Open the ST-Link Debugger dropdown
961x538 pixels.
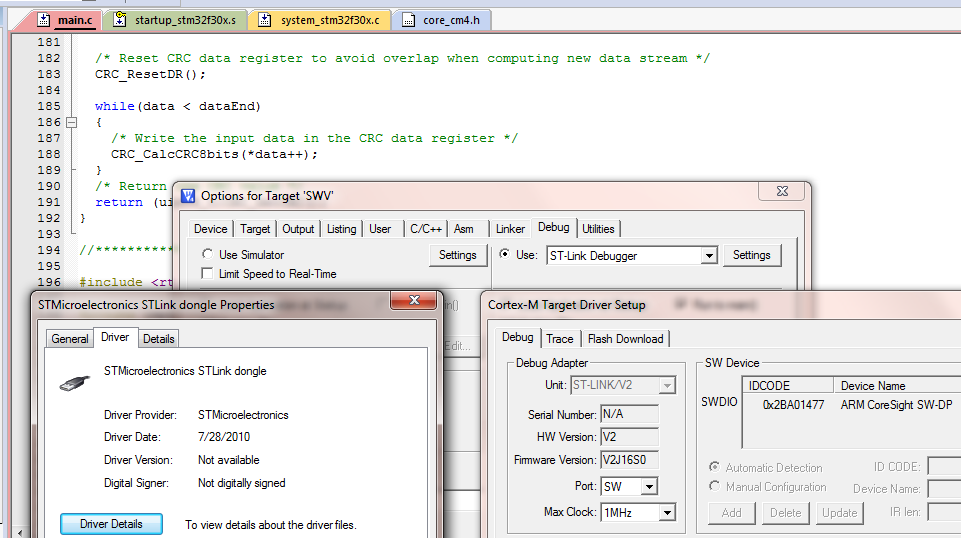pyautogui.click(x=709, y=256)
